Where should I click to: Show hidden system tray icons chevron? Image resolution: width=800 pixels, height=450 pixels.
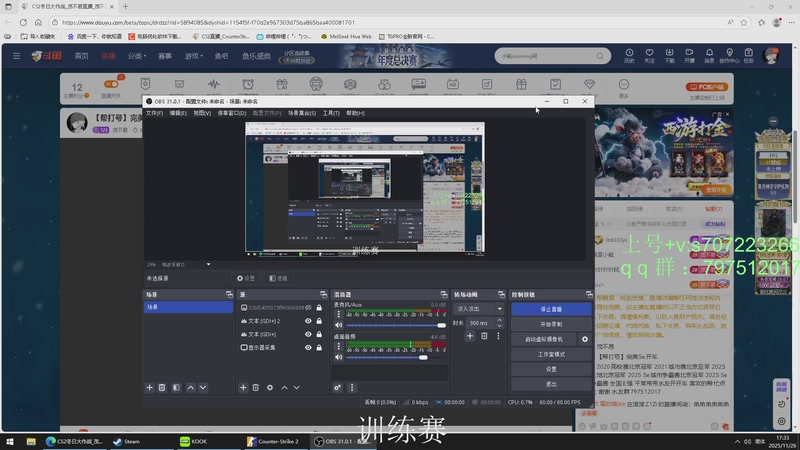click(x=737, y=442)
